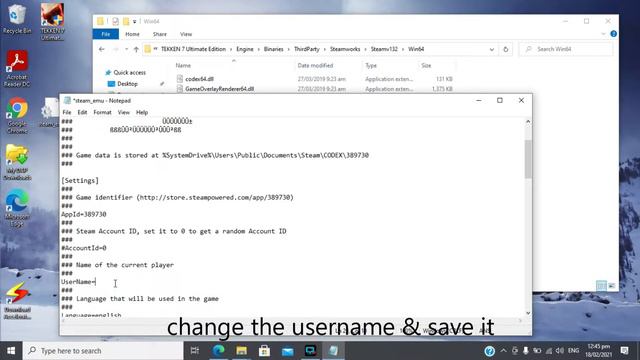Open the lightning-bolt desktop shortcut

[17, 301]
